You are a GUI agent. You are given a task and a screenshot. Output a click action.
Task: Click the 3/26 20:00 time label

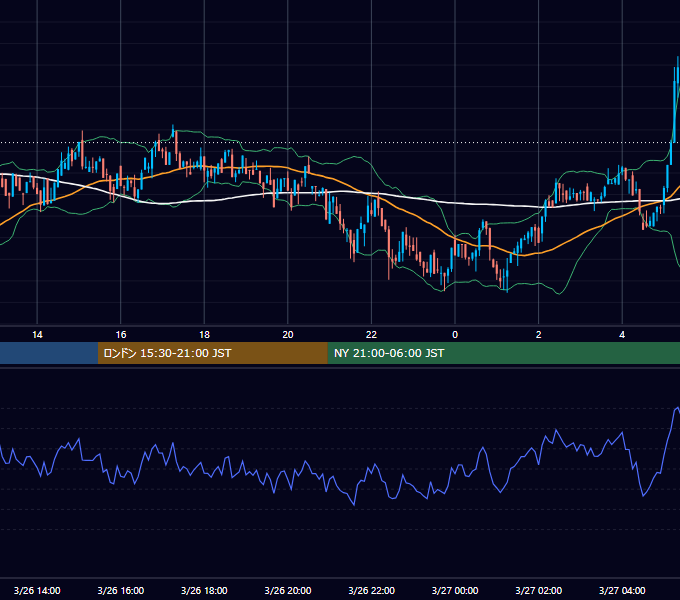coord(288,590)
